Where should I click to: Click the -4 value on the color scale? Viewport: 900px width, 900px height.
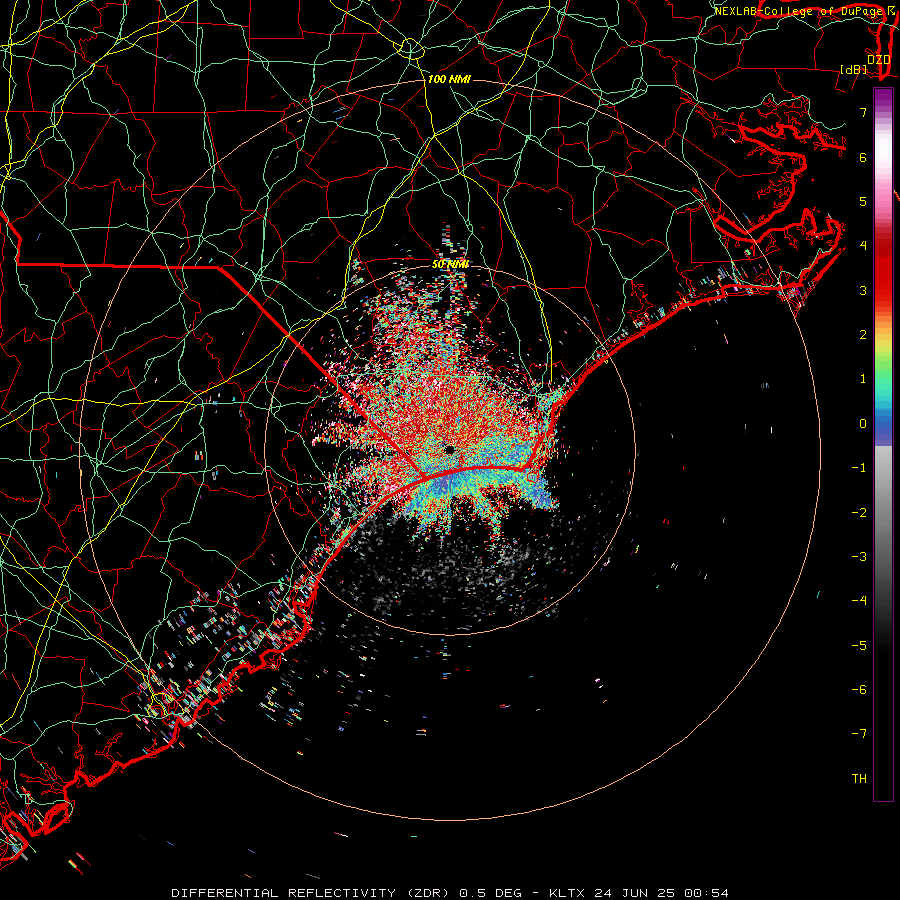coord(859,601)
